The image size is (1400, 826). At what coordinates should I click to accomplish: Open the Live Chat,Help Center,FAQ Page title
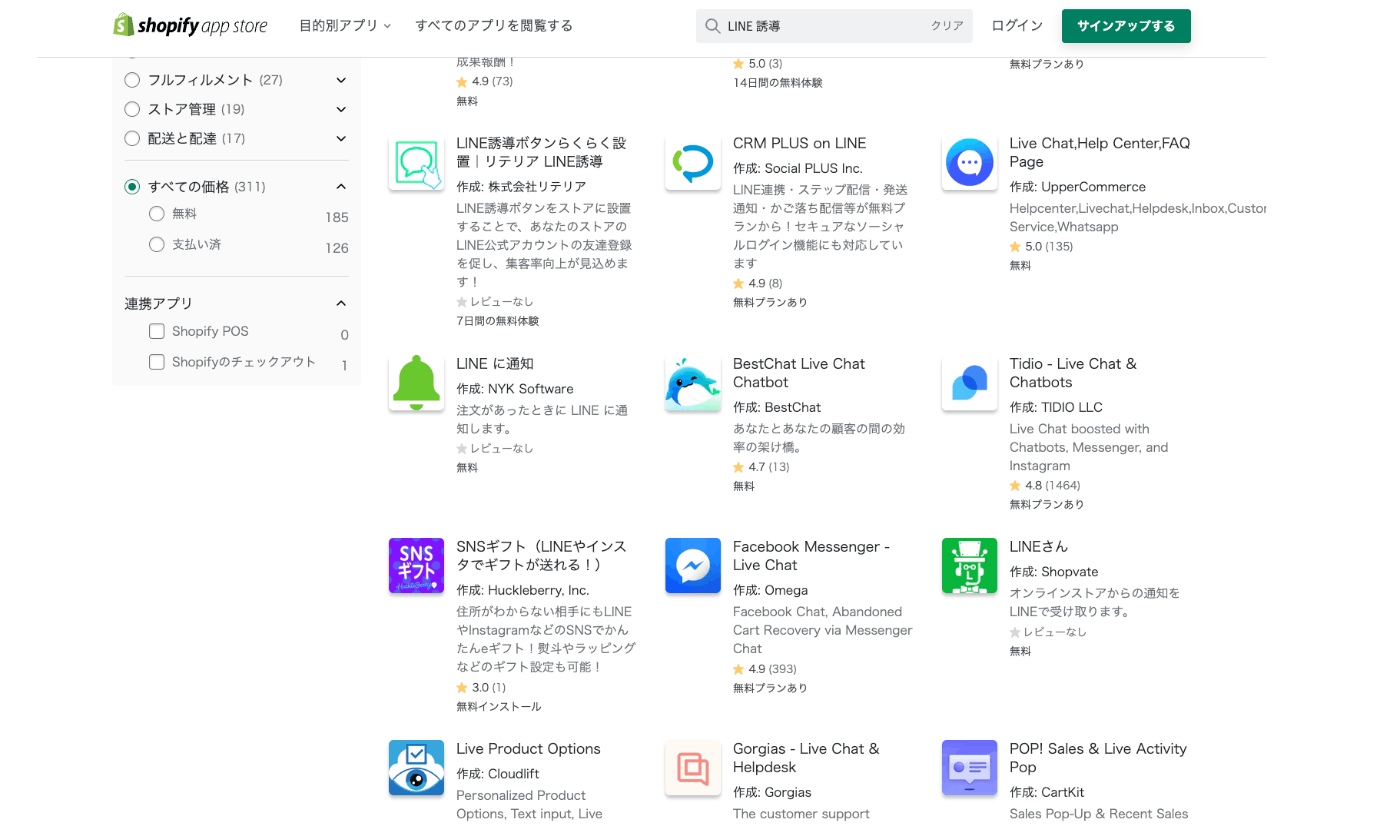click(1100, 152)
